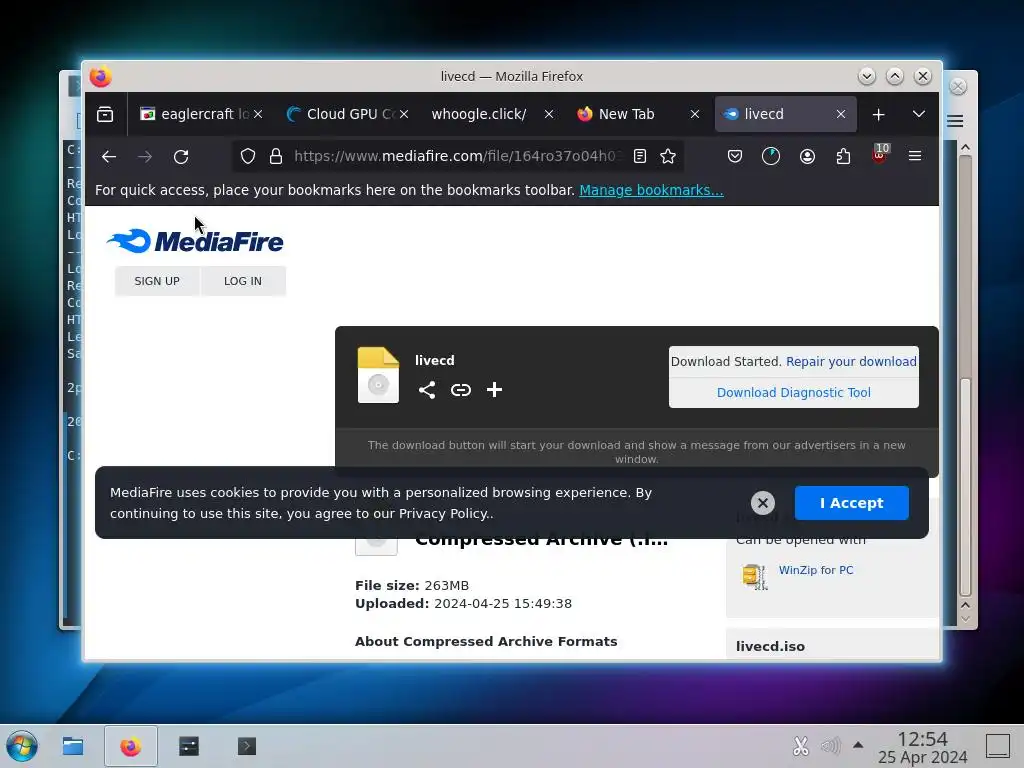Screen dimensions: 1024x768
Task: Dismiss the cookie notice with X
Action: pos(763,503)
